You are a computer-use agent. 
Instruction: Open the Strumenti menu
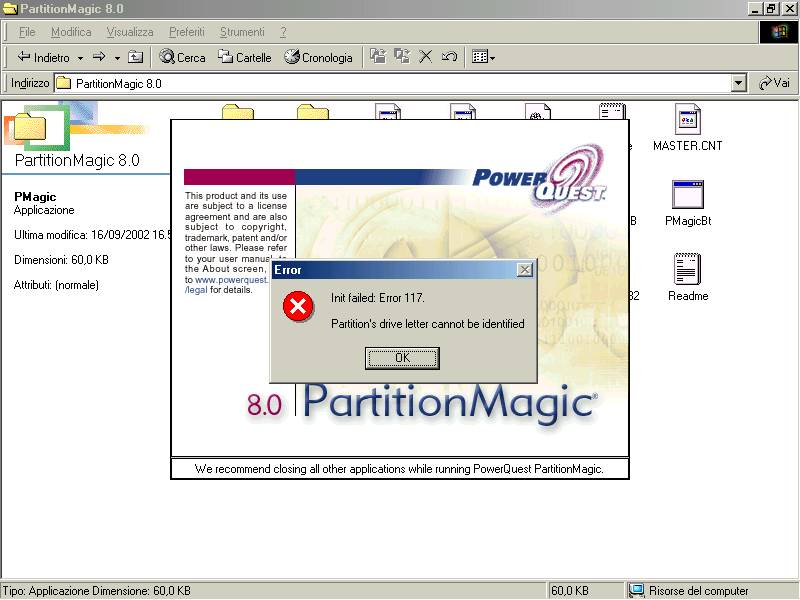coord(242,32)
